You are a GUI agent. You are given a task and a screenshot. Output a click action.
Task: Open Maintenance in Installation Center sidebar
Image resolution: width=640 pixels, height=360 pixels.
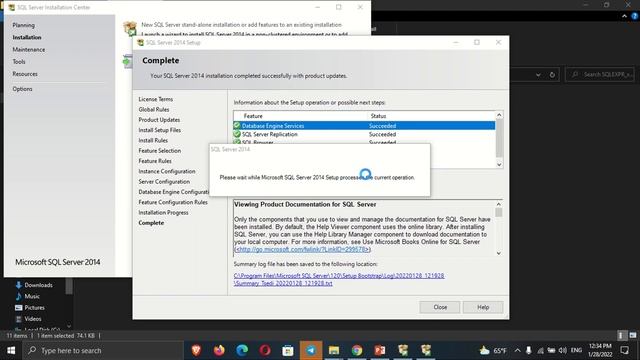click(29, 49)
